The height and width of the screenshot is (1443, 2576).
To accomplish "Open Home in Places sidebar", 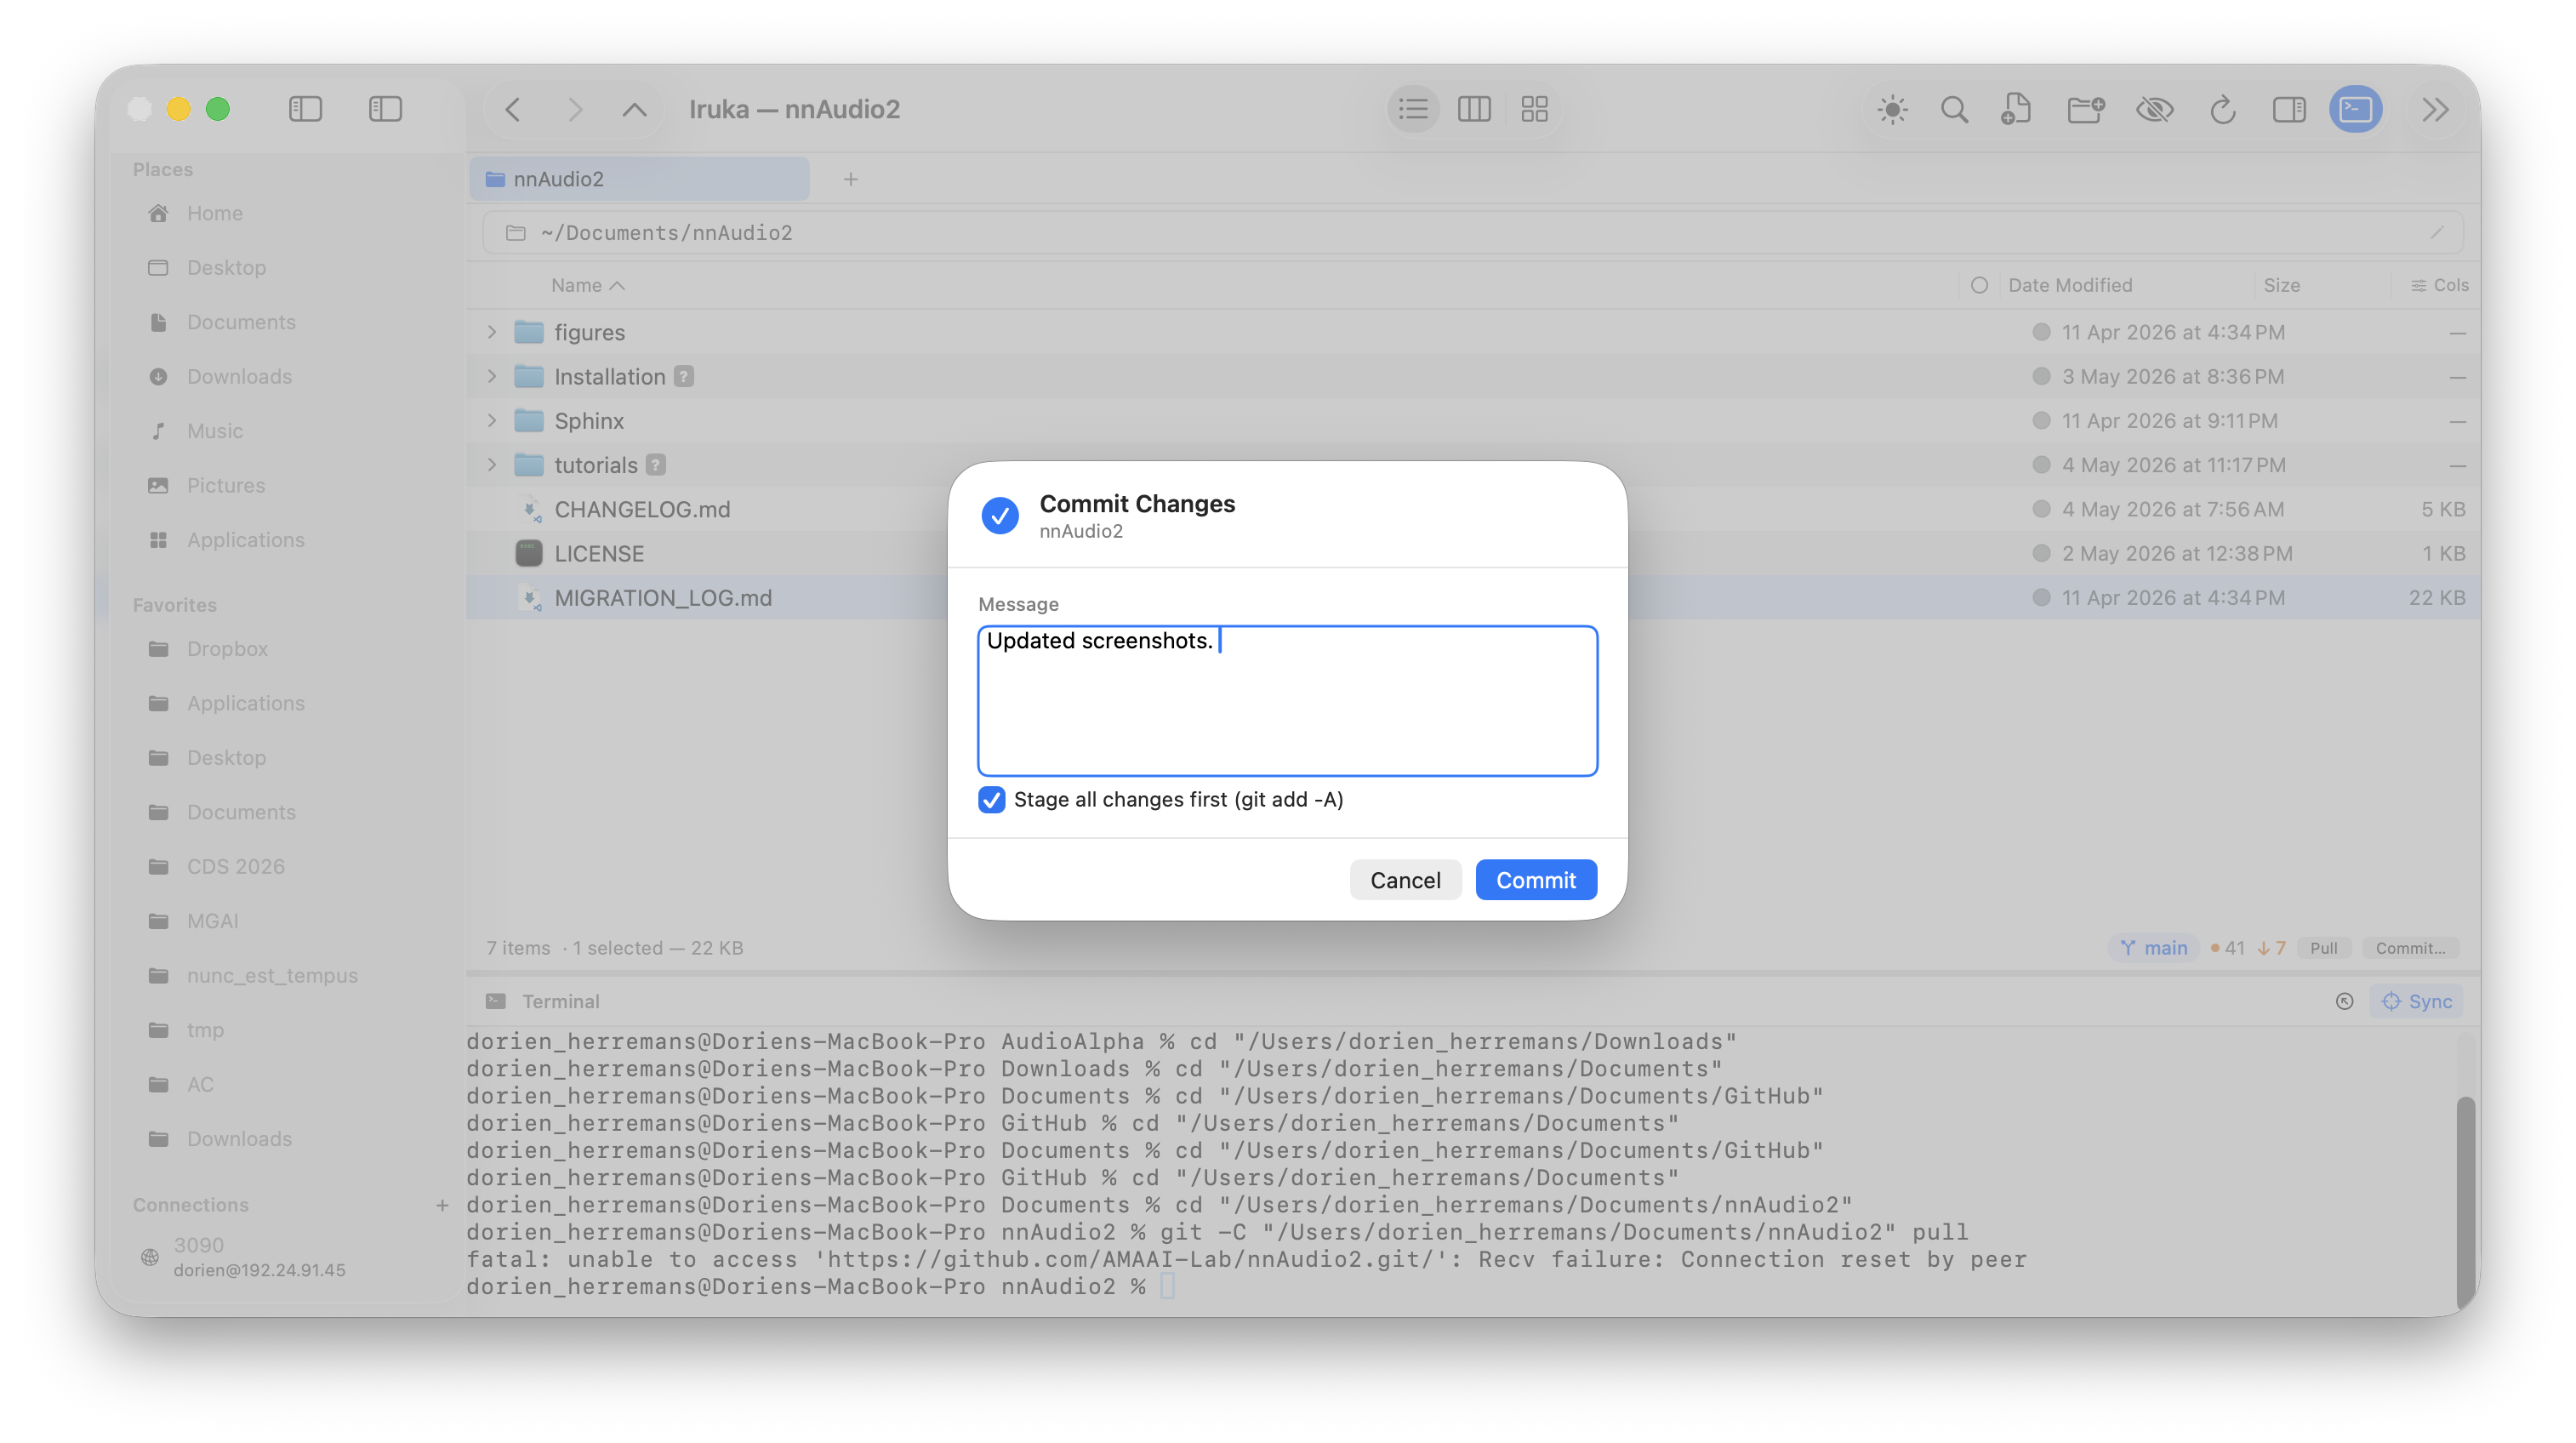I will [214, 213].
